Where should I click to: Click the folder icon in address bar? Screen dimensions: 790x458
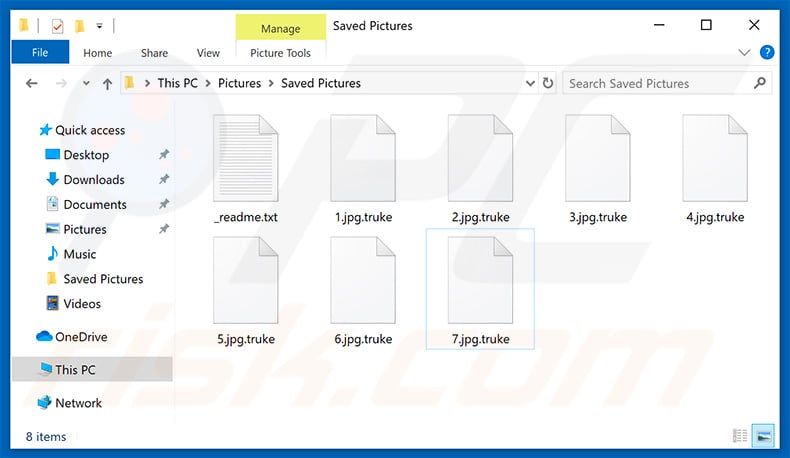tap(129, 83)
